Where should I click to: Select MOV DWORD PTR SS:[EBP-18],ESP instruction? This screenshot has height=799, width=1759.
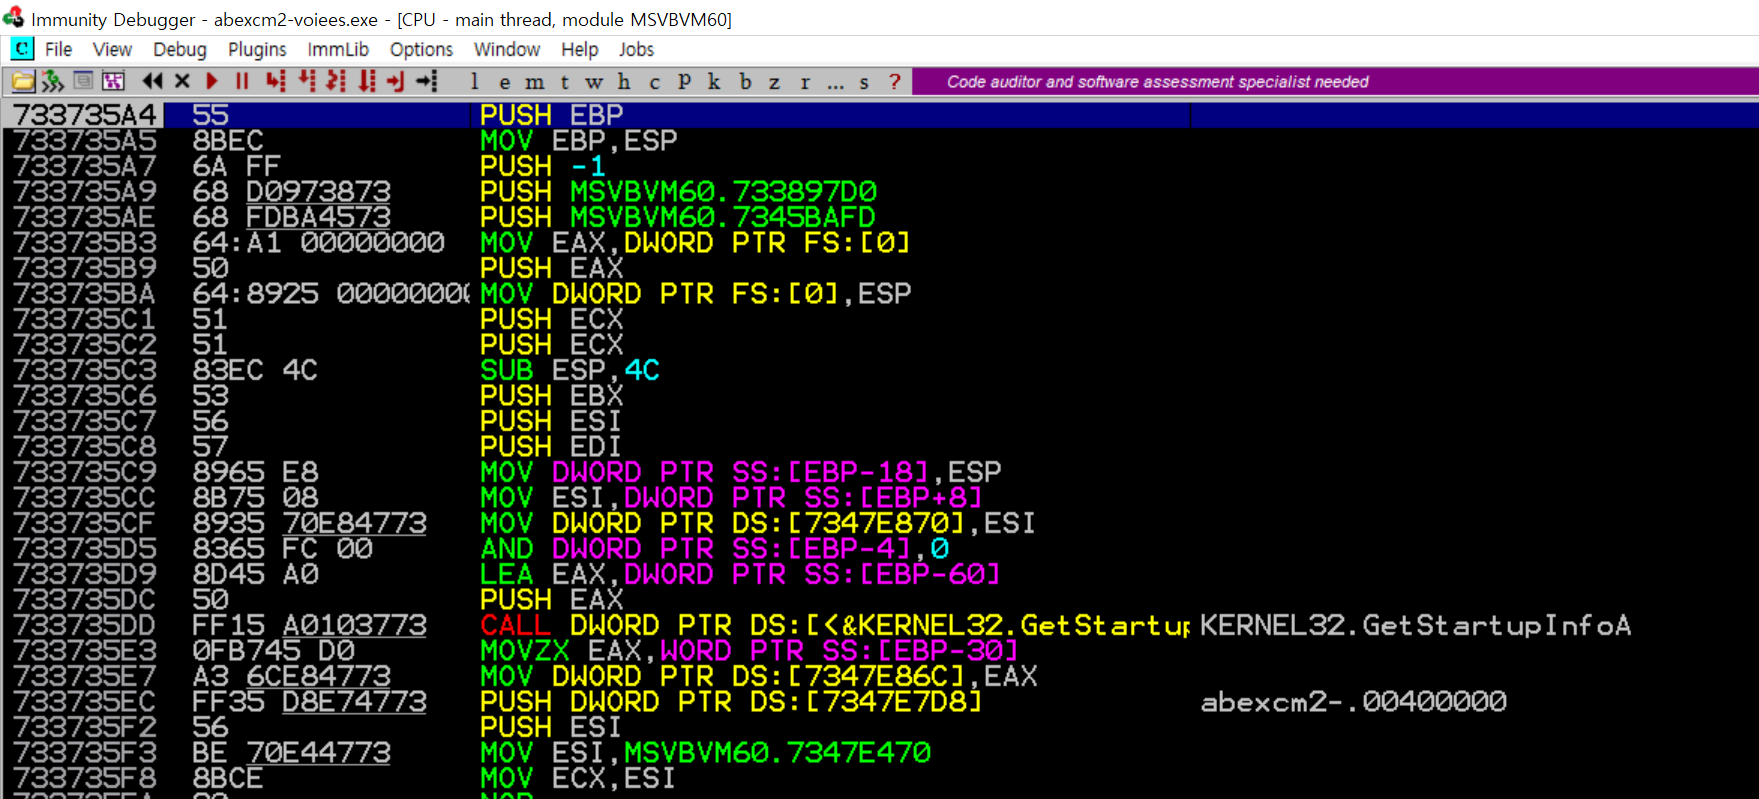coord(741,472)
